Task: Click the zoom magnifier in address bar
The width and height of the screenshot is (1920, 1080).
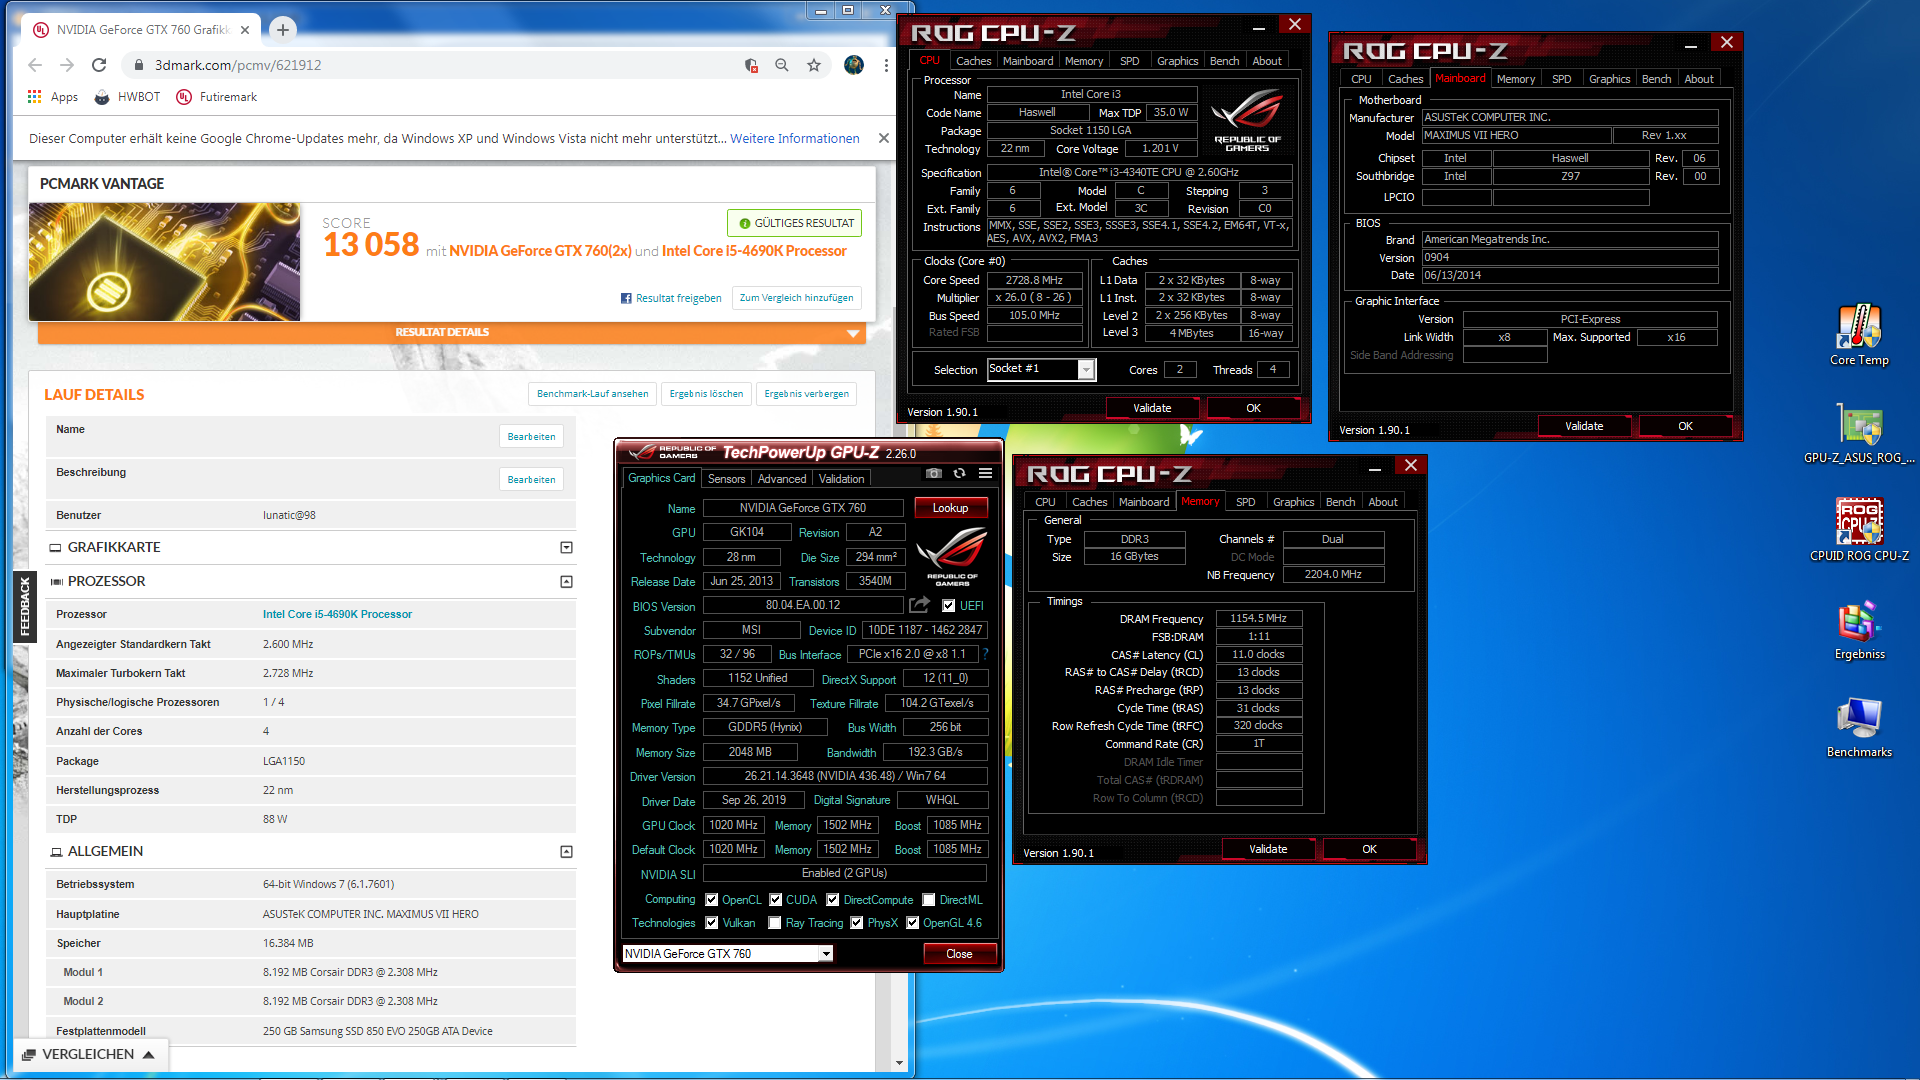Action: (782, 65)
